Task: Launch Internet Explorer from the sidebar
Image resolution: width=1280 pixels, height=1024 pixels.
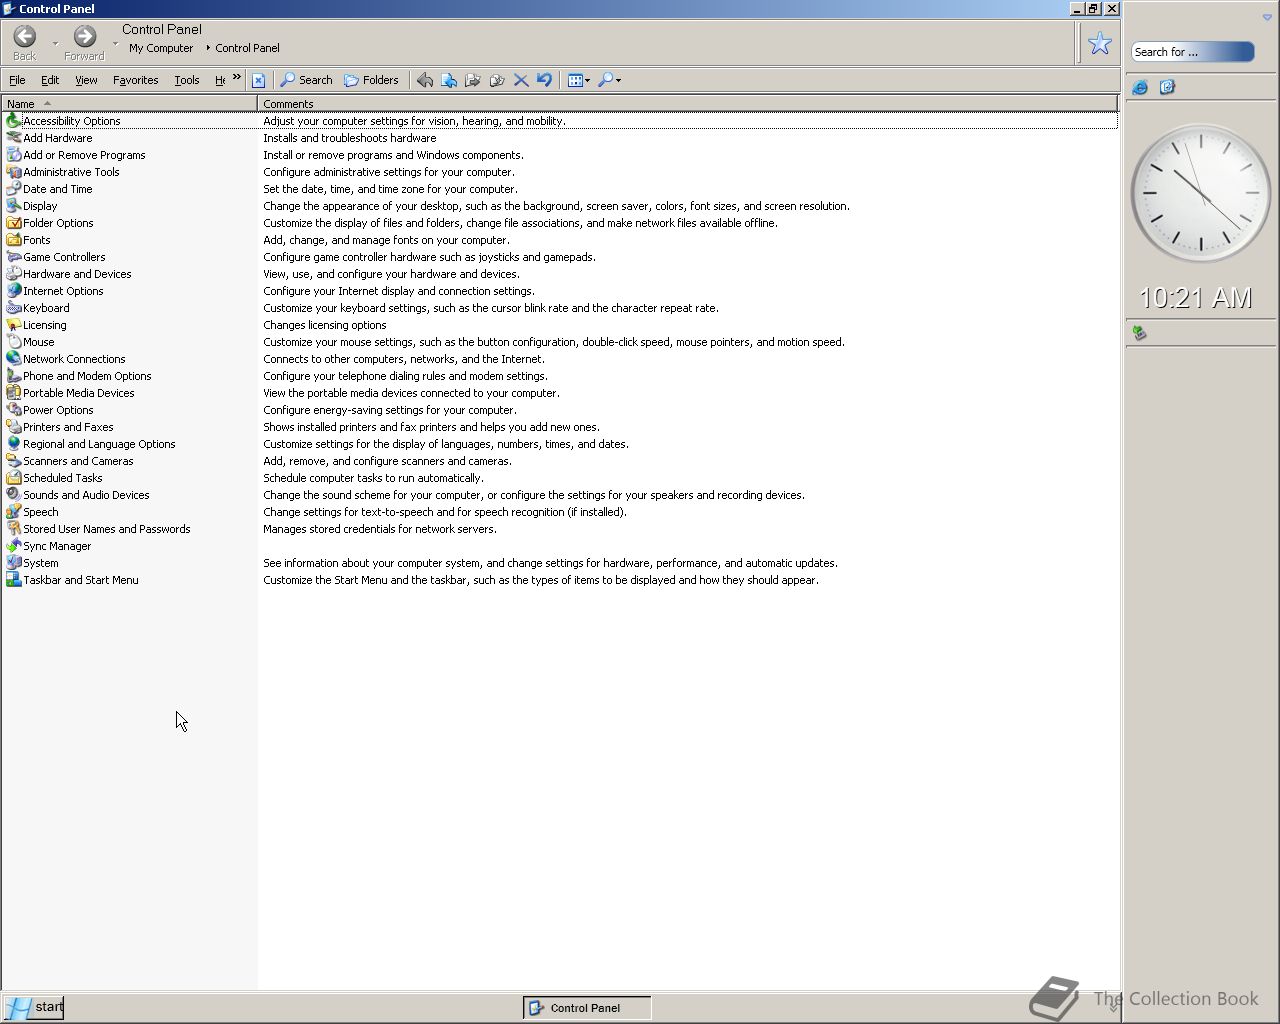Action: (1140, 88)
